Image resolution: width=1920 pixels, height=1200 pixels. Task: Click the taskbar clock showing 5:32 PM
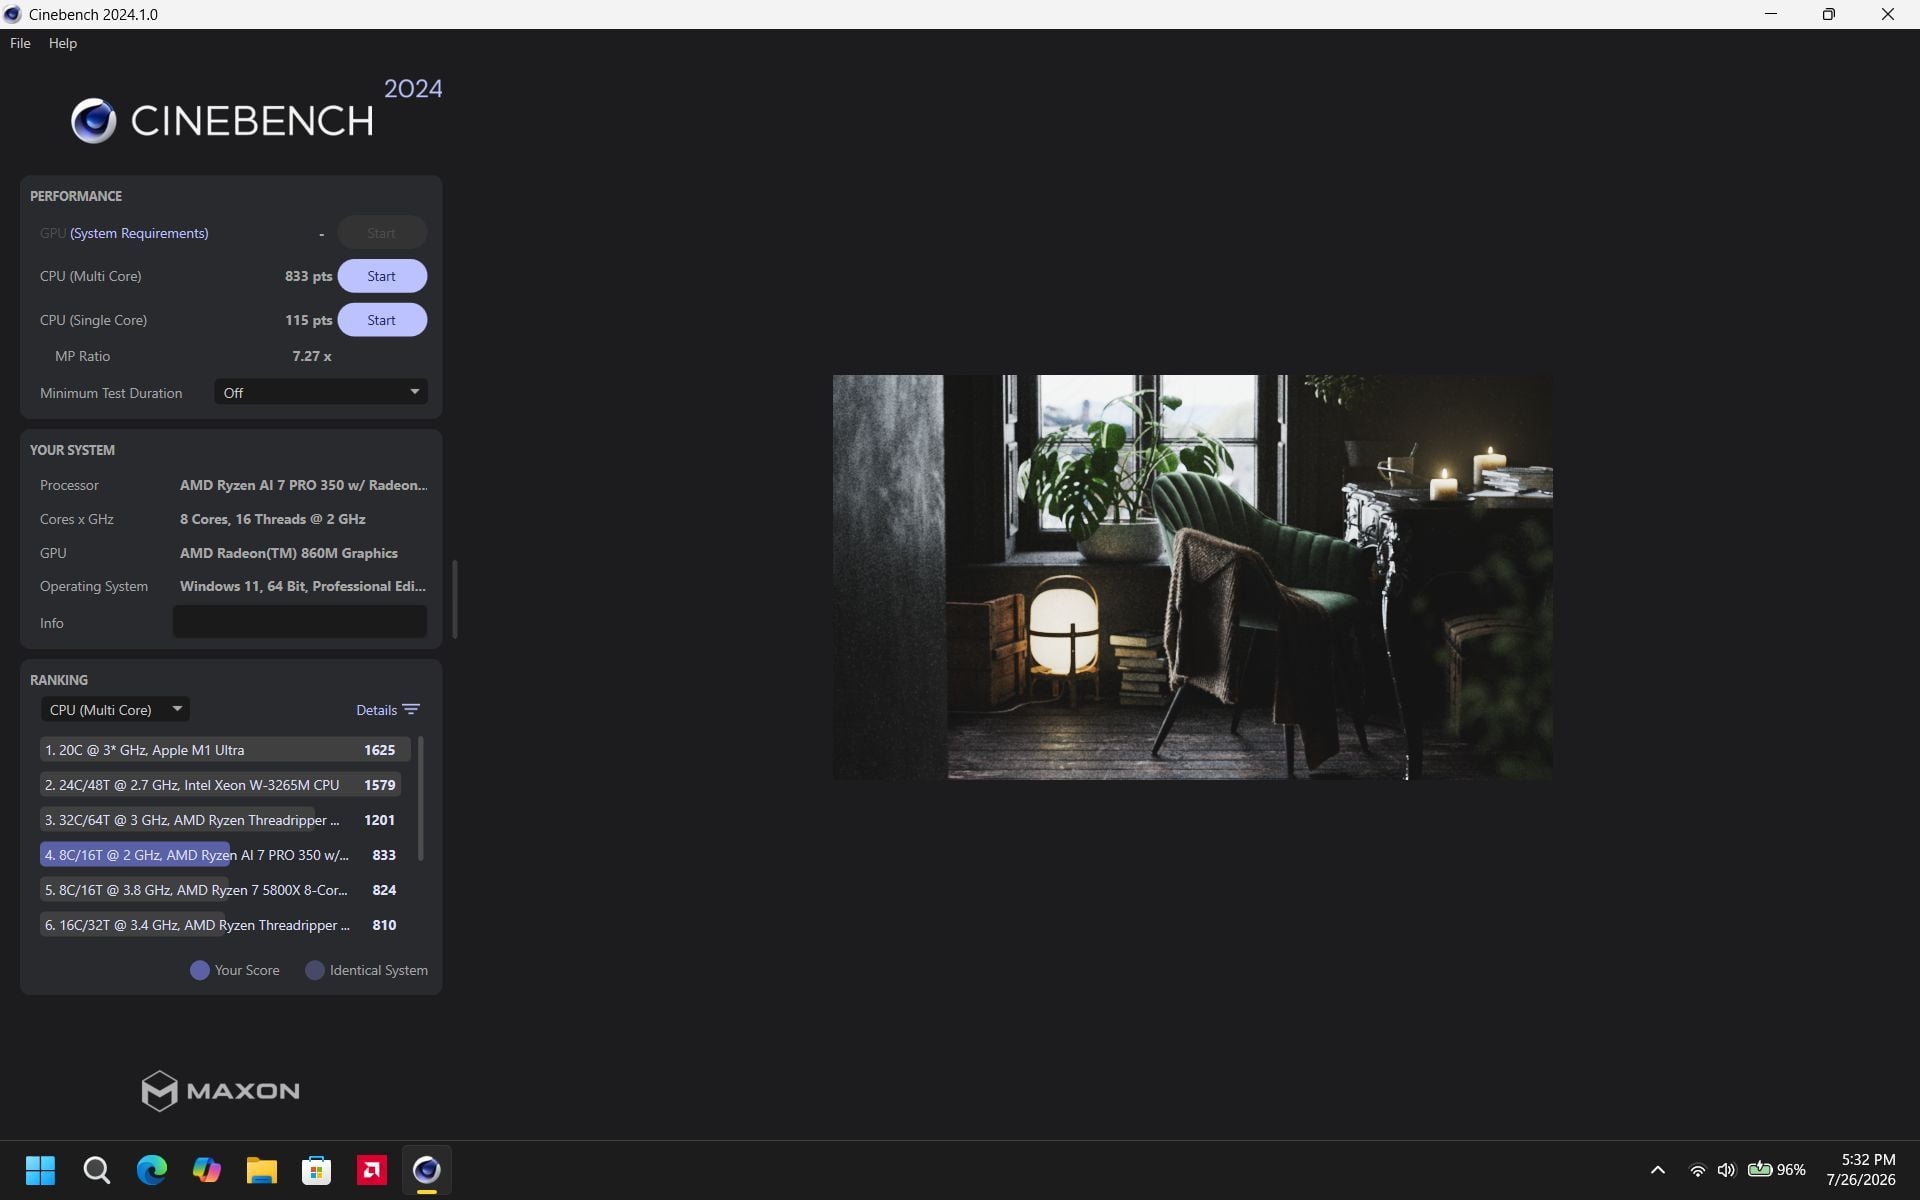pyautogui.click(x=1861, y=1170)
